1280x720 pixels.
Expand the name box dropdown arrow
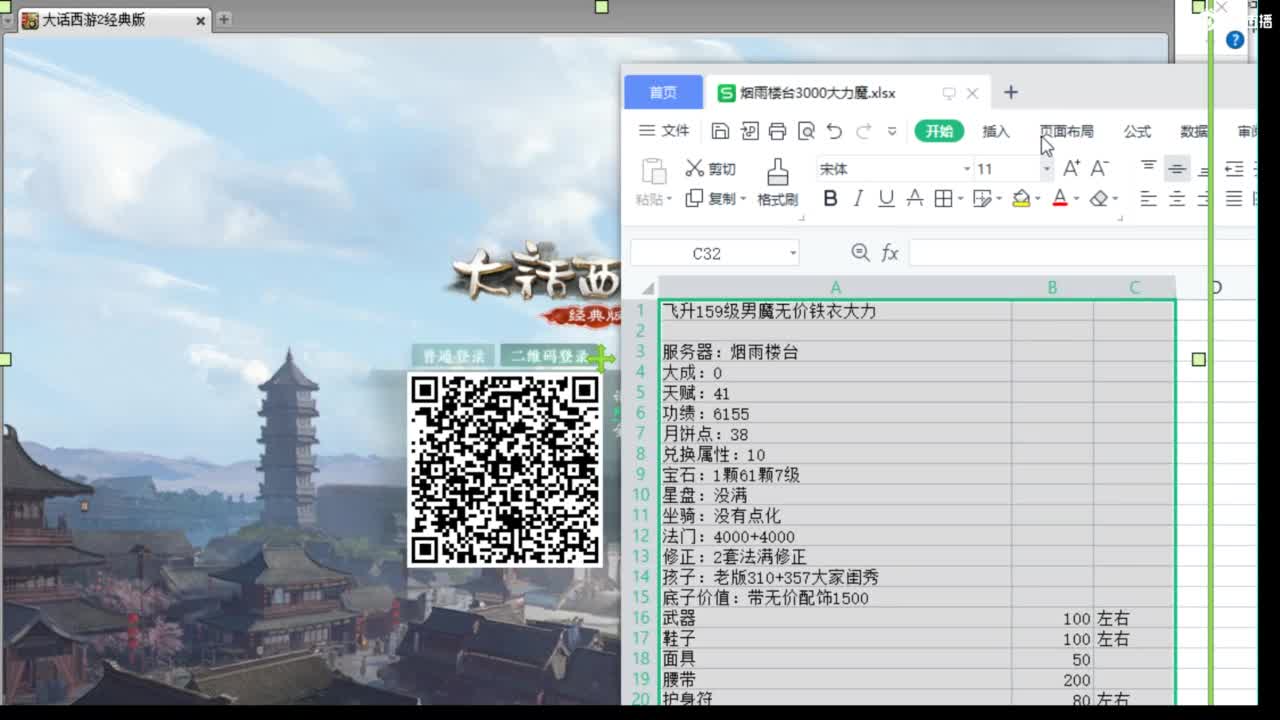click(x=792, y=253)
